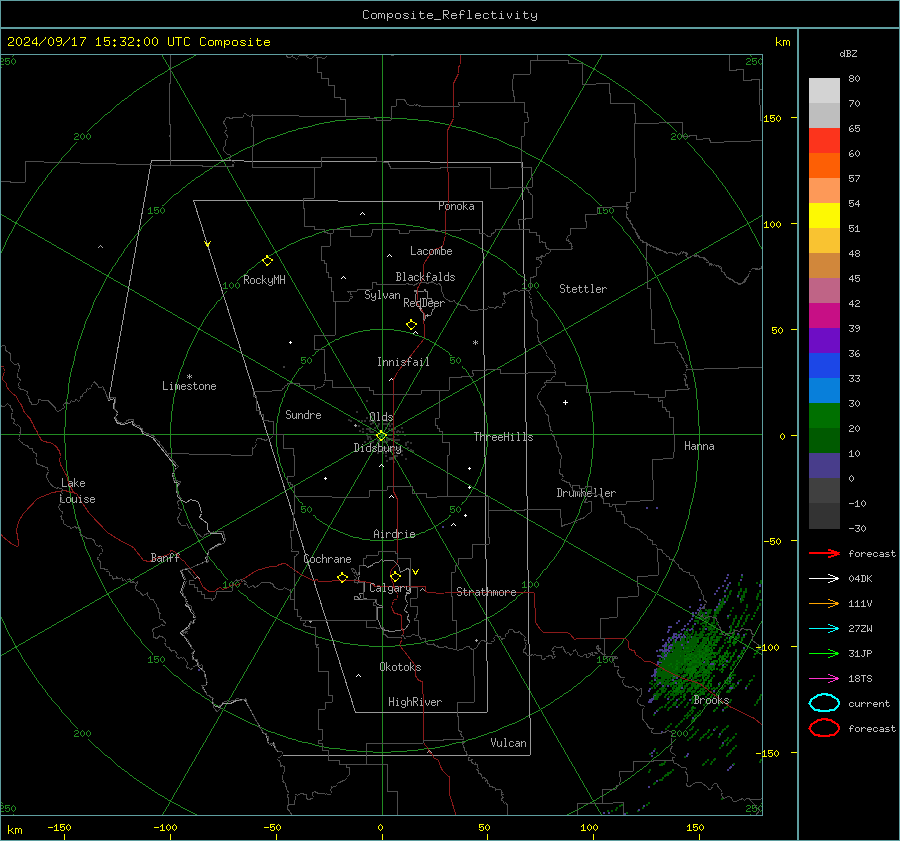Click the orange 57-60 dBZ color swatch
Viewport: 900px width, 841px height.
[824, 166]
